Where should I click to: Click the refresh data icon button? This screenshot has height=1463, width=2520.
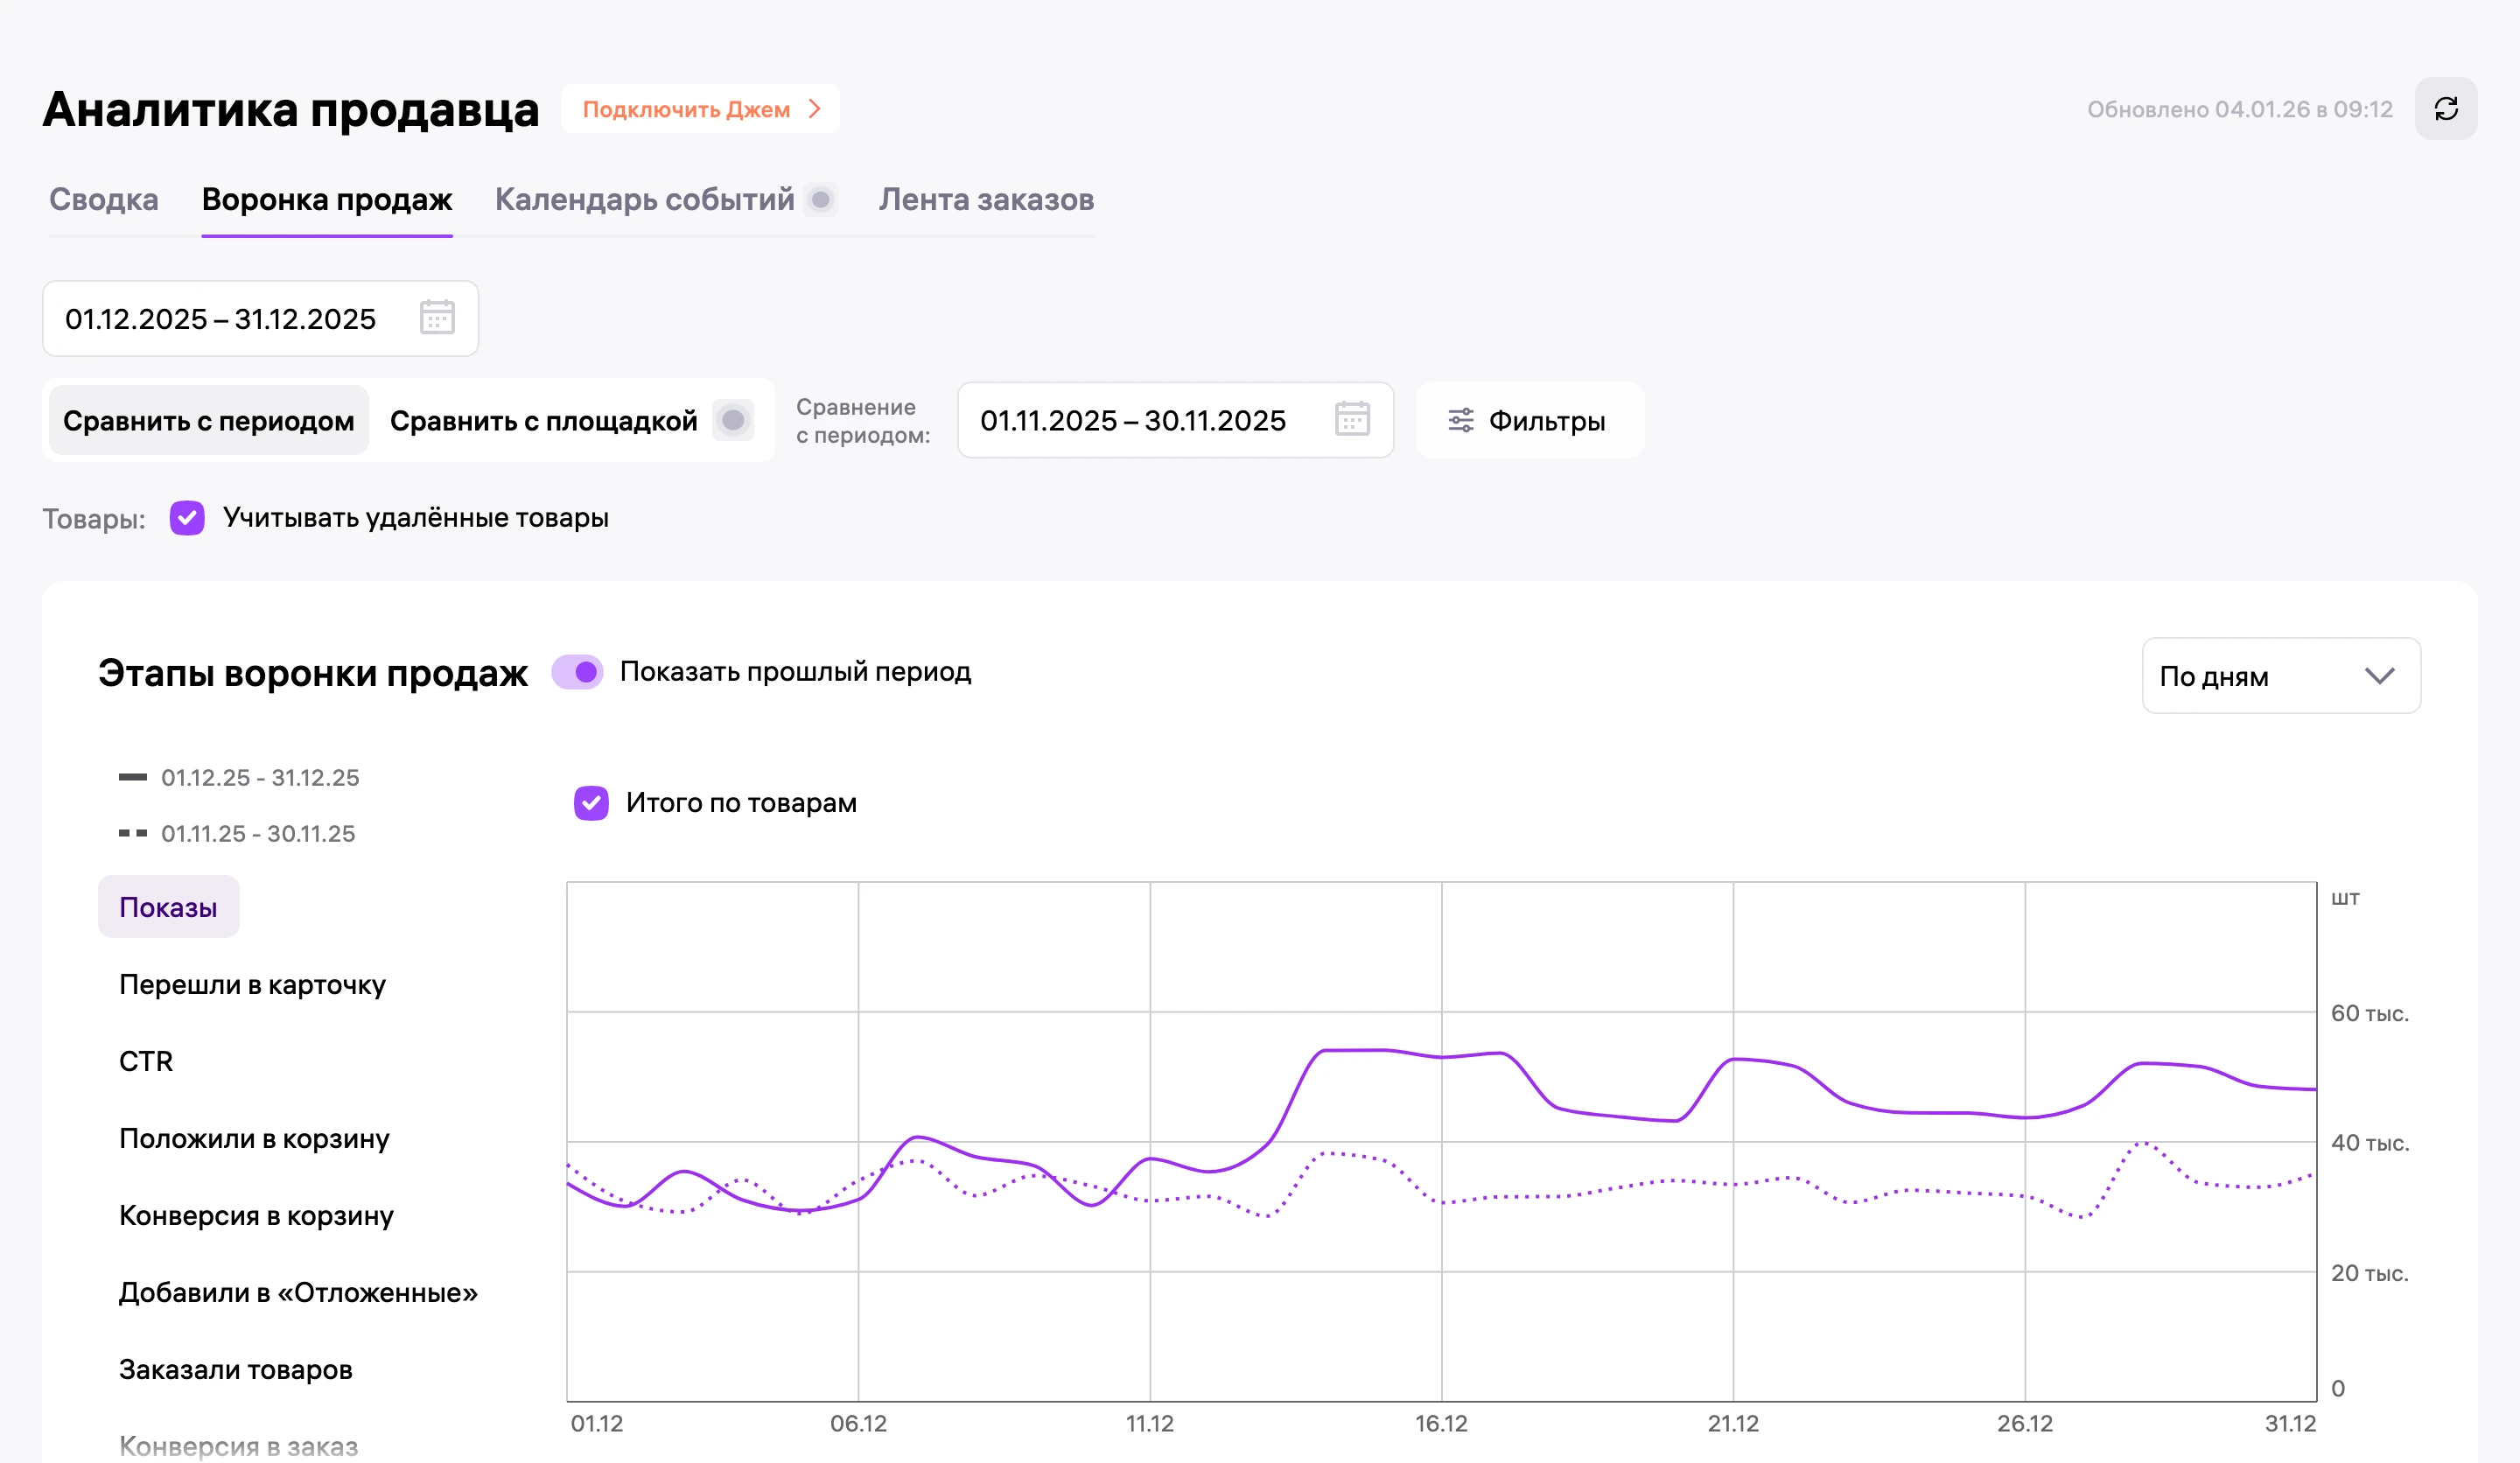(2445, 109)
